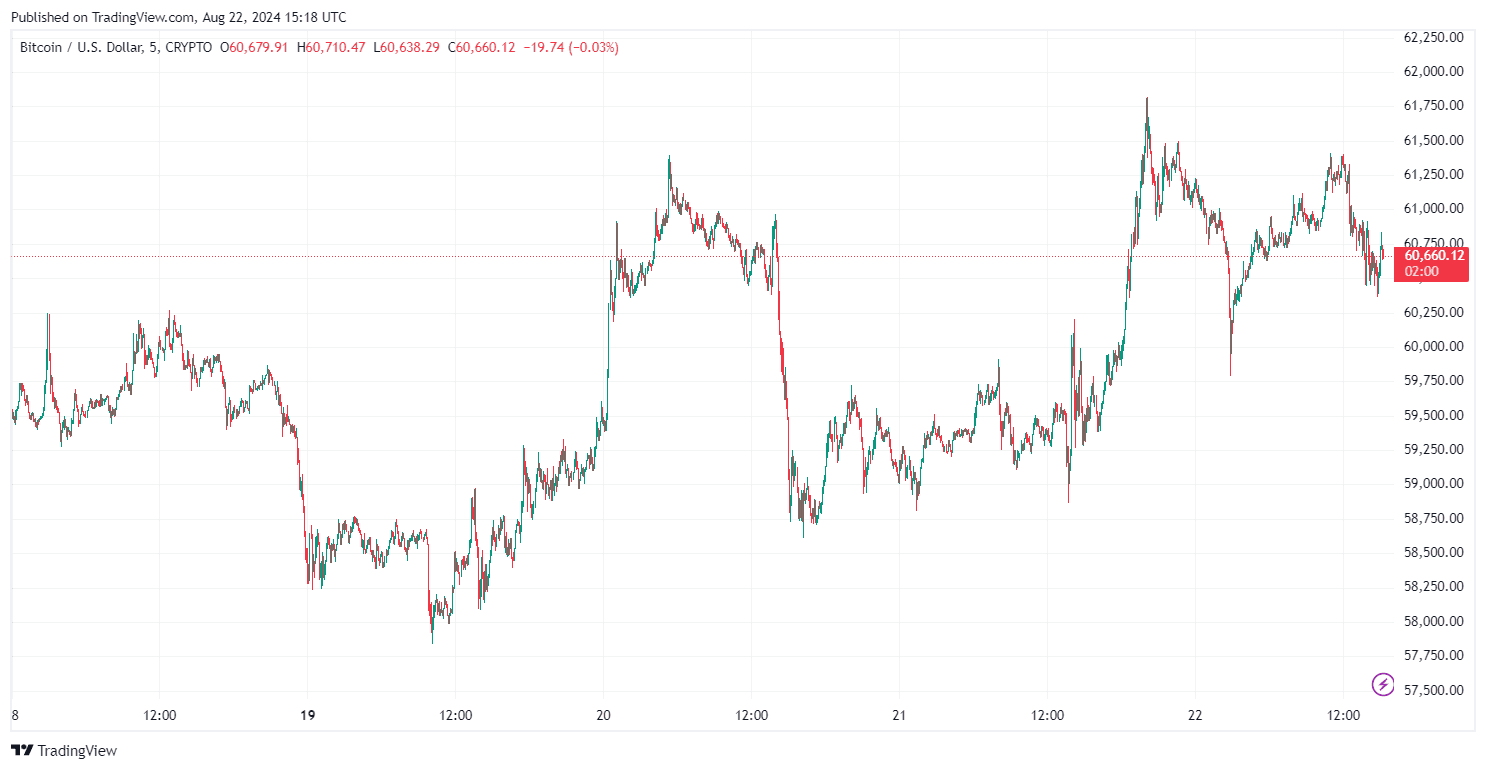This screenshot has width=1486, height=770.
Task: Click the countdown timer 02:00 under the price
Action: 1420,271
